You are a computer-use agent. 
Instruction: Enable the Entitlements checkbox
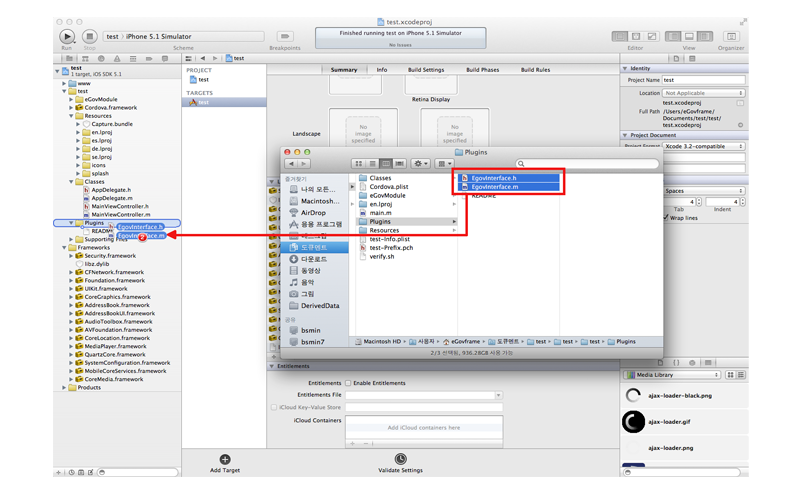click(348, 383)
